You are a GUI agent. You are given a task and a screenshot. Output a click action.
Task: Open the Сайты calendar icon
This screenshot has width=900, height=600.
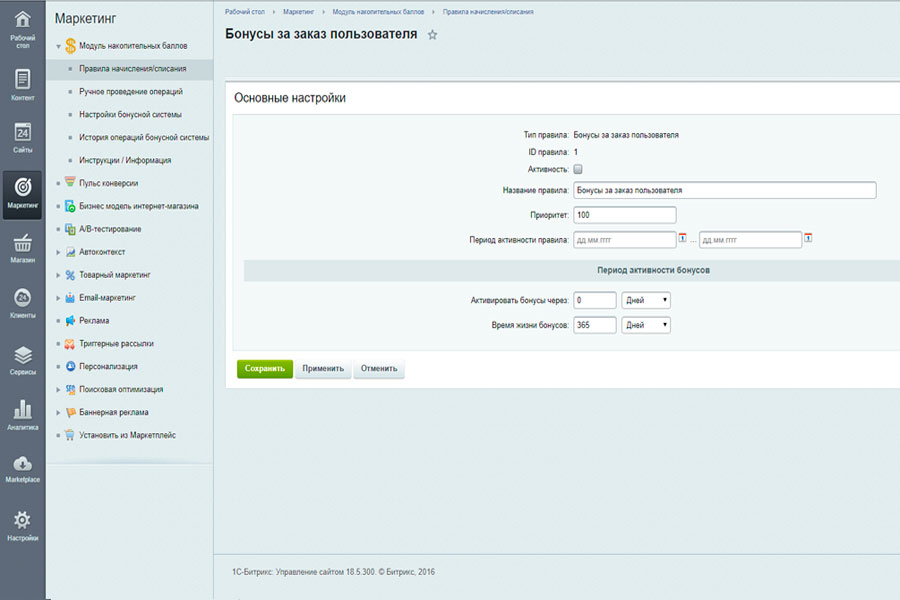tap(22, 132)
